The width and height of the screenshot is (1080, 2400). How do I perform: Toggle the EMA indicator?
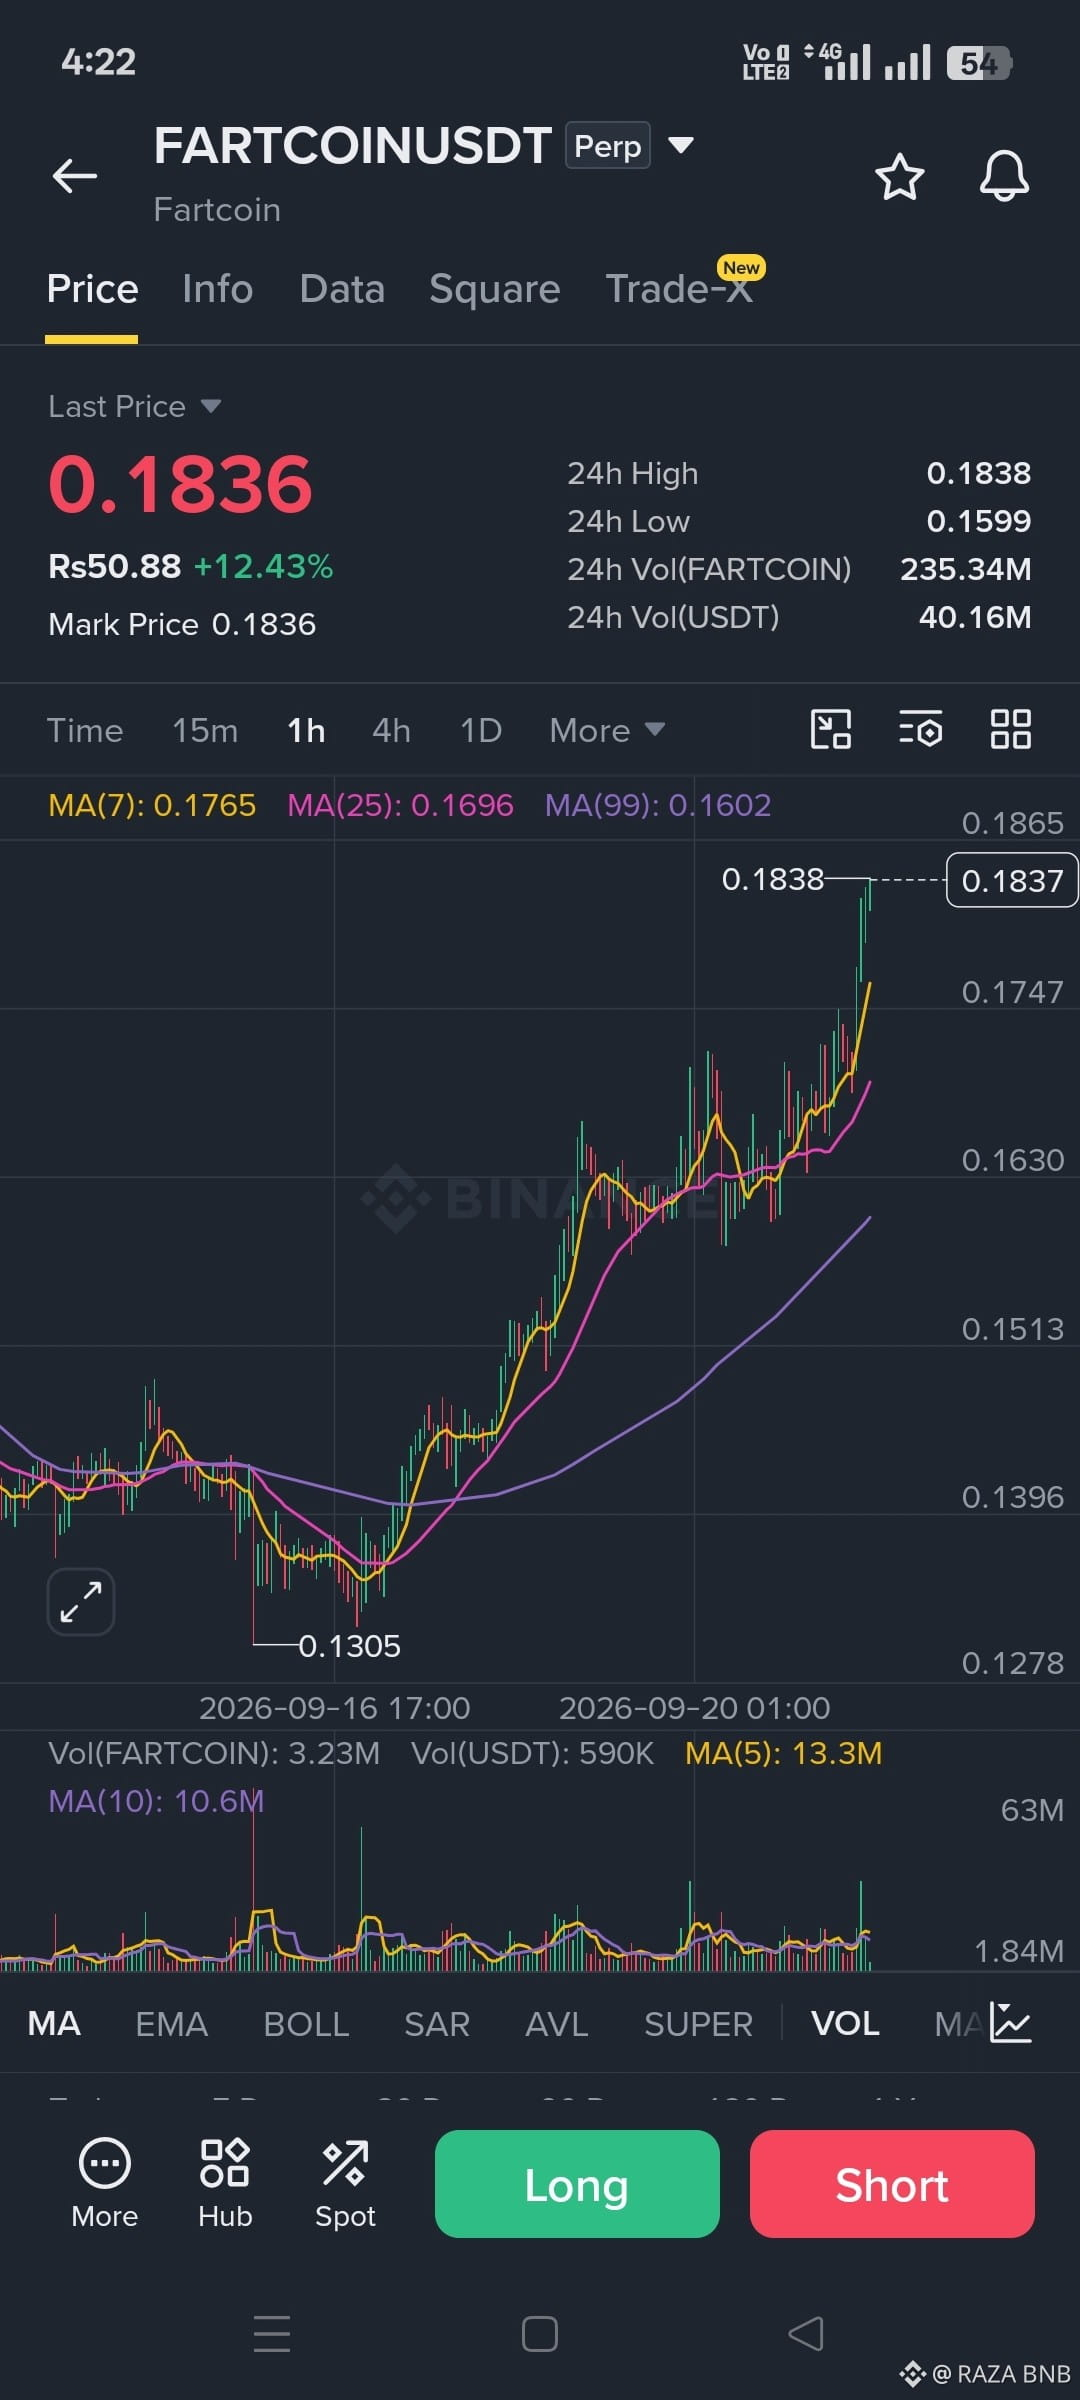click(172, 2024)
